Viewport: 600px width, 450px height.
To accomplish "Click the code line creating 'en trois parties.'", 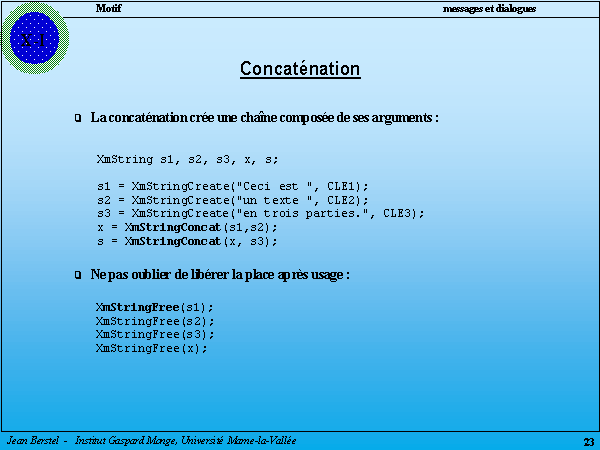I will (x=261, y=213).
